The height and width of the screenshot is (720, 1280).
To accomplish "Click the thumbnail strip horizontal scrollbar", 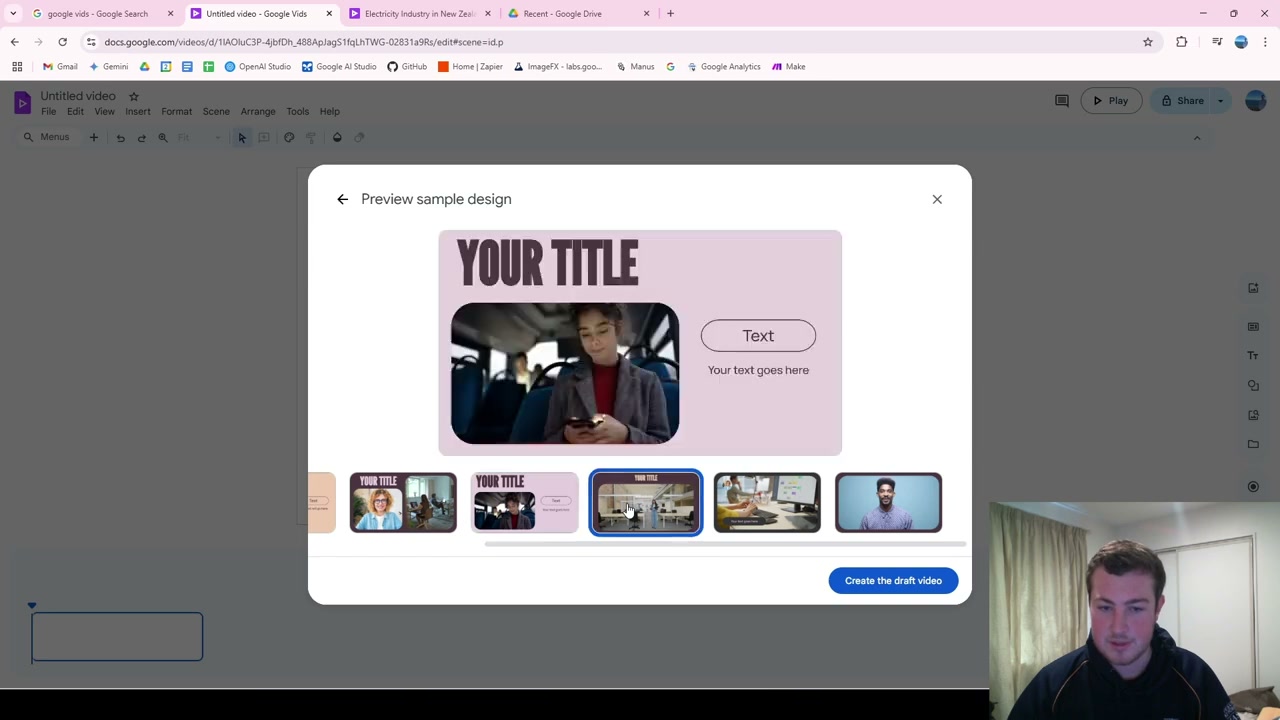I will click(x=725, y=544).
